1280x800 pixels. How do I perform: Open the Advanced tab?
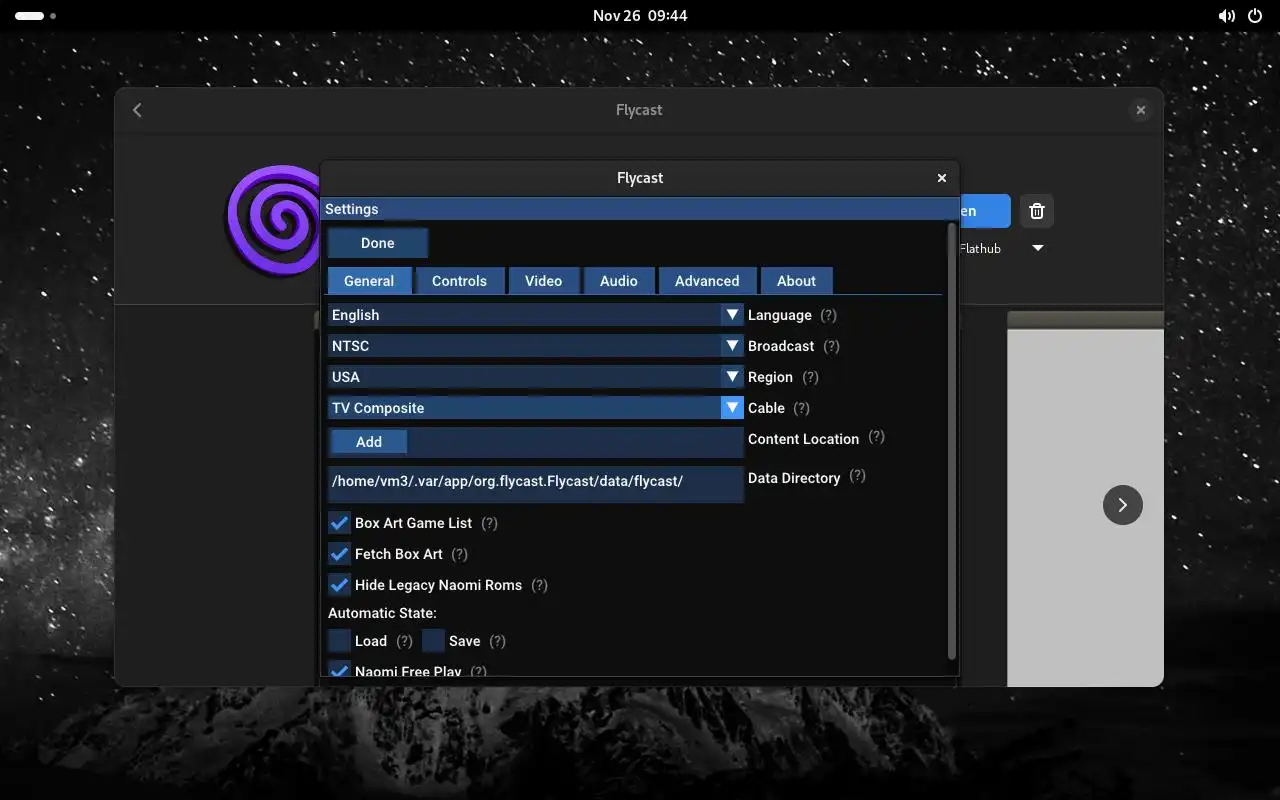click(707, 281)
